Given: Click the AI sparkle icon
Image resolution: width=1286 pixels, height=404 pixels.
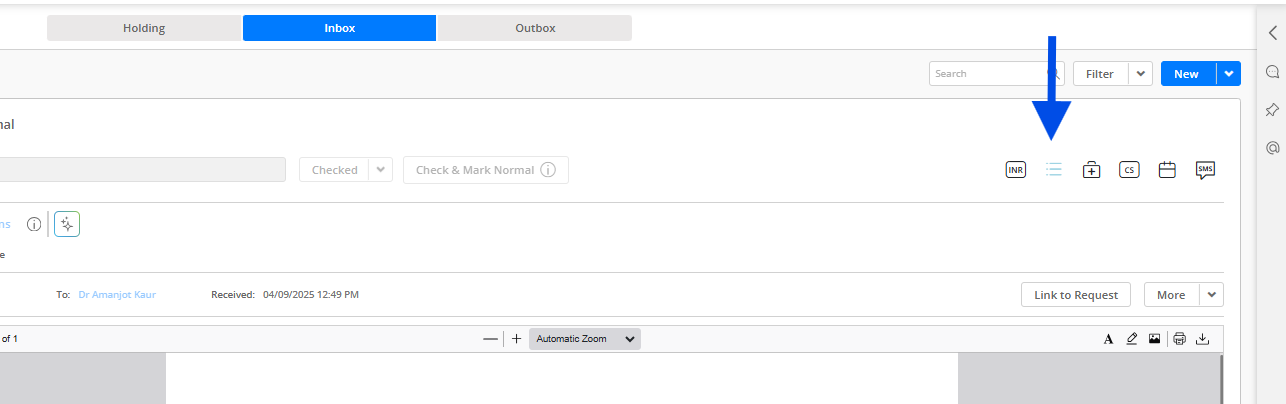Looking at the screenshot, I should point(67,224).
